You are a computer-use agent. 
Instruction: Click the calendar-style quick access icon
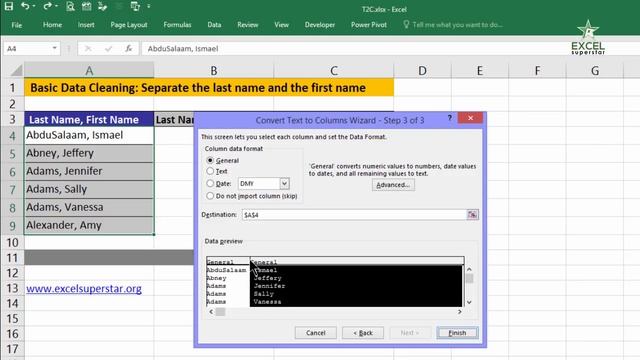point(86,6)
